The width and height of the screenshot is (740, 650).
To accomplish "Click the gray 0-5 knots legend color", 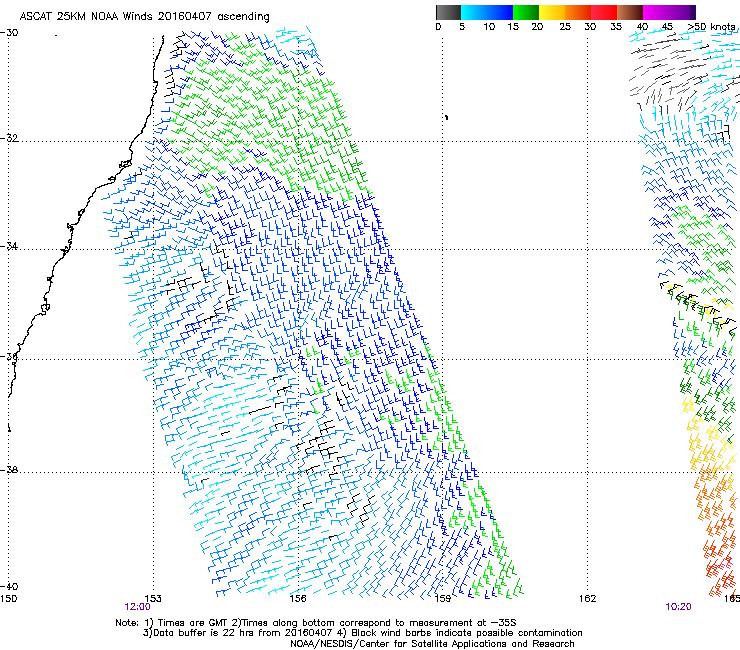I will [448, 12].
